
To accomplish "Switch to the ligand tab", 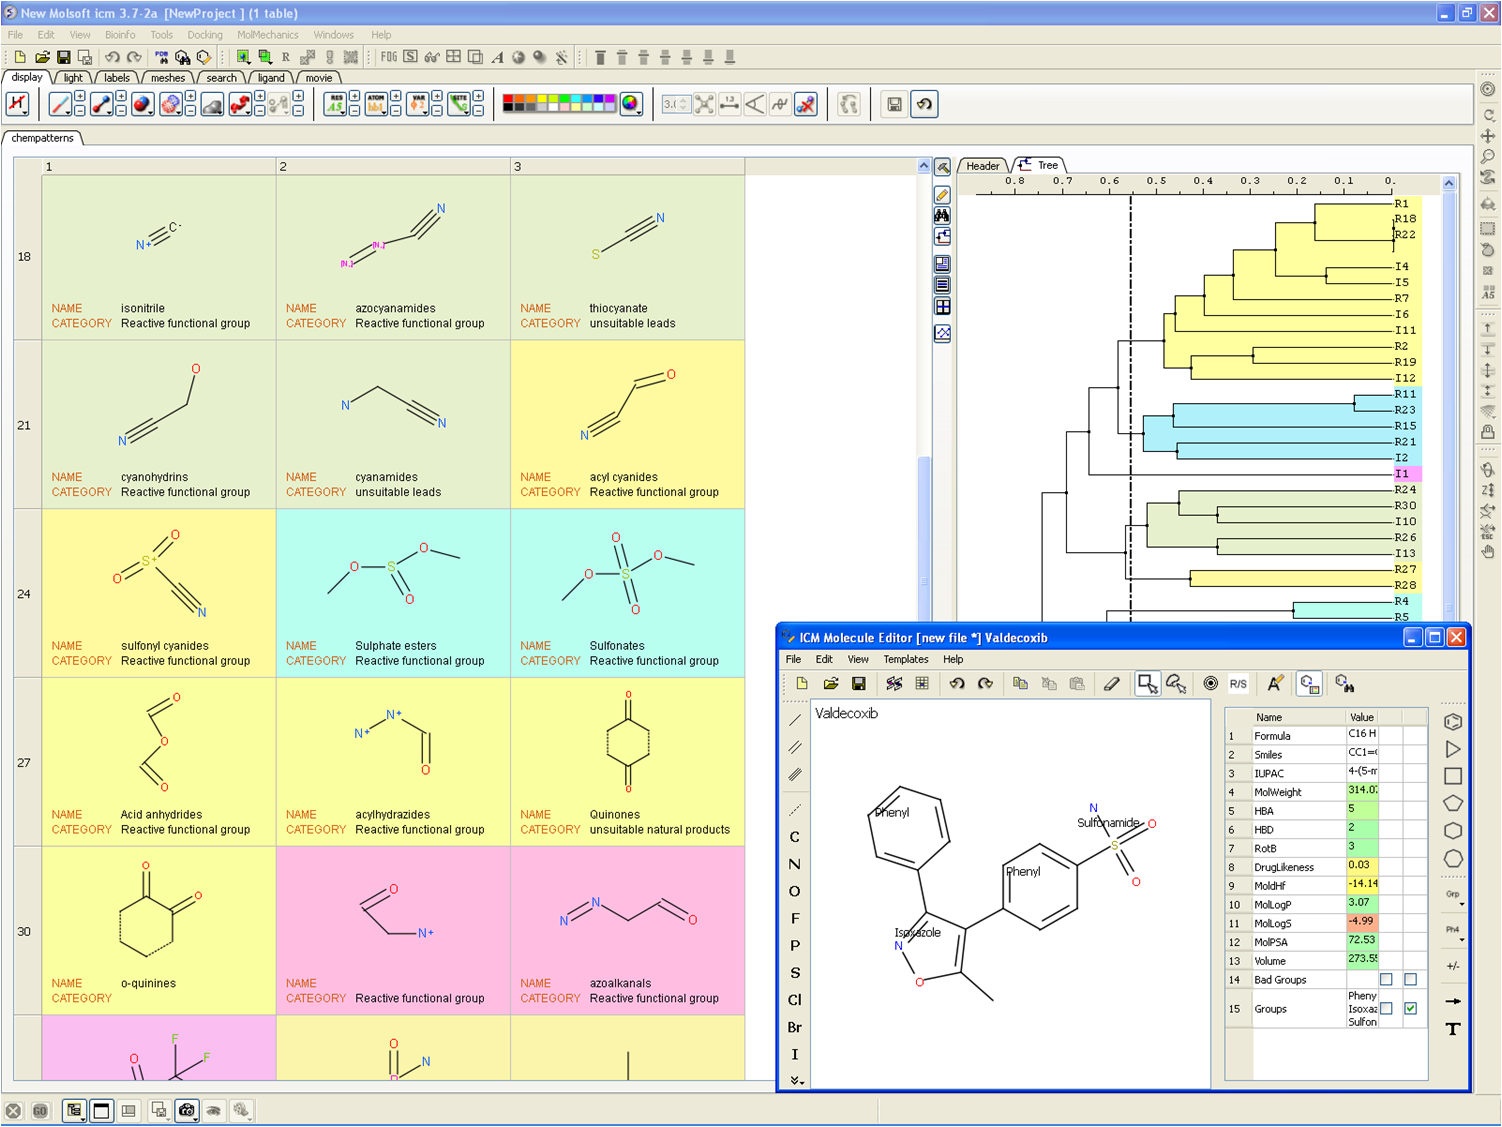I will (x=271, y=78).
